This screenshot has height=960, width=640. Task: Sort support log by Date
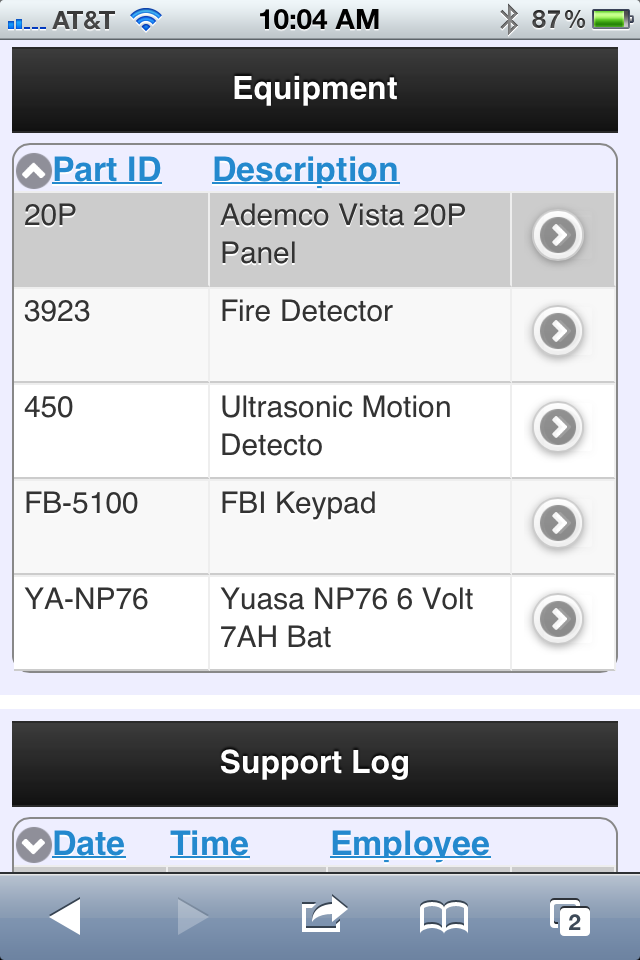[89, 844]
